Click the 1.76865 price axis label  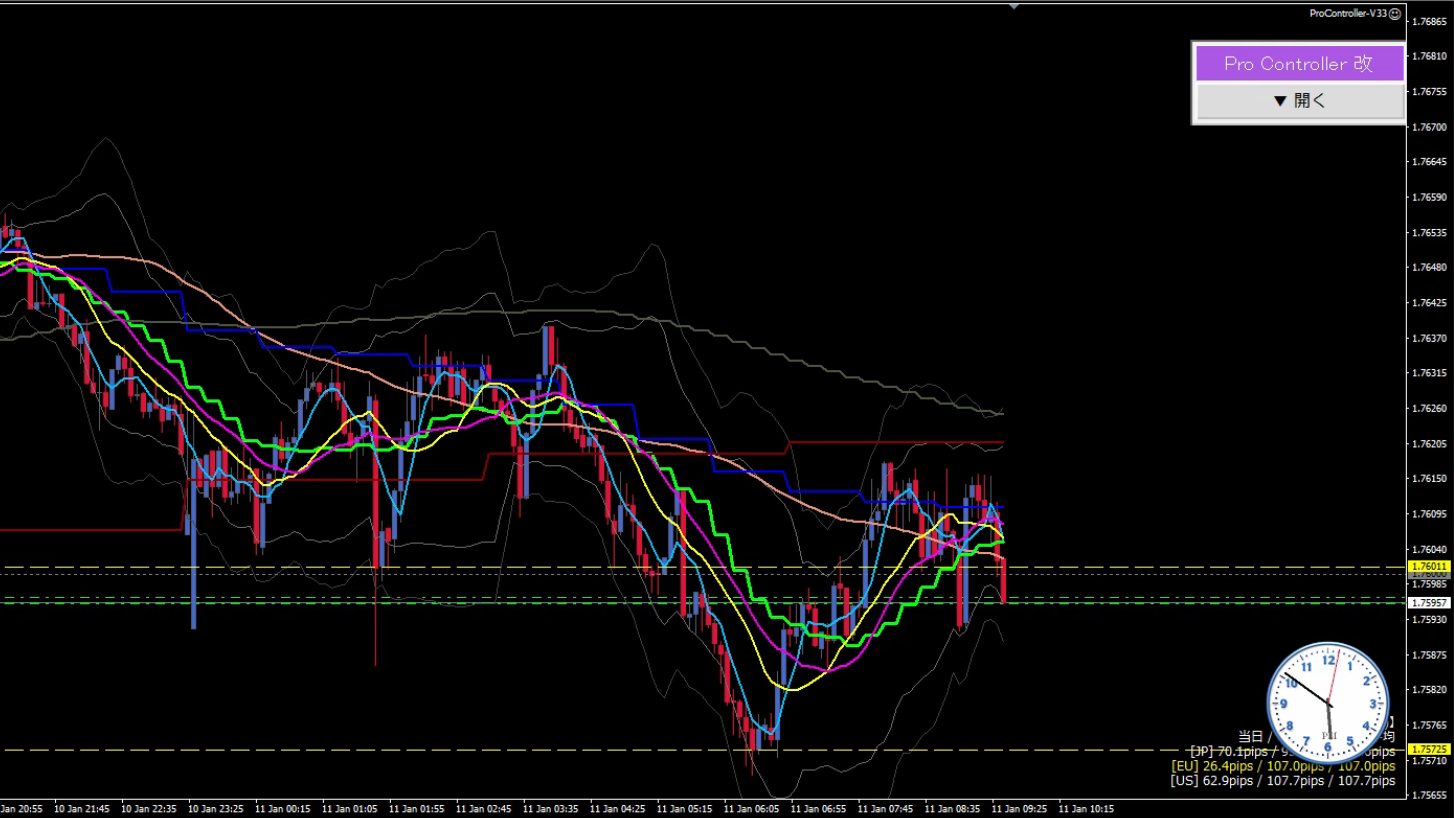tap(1431, 21)
